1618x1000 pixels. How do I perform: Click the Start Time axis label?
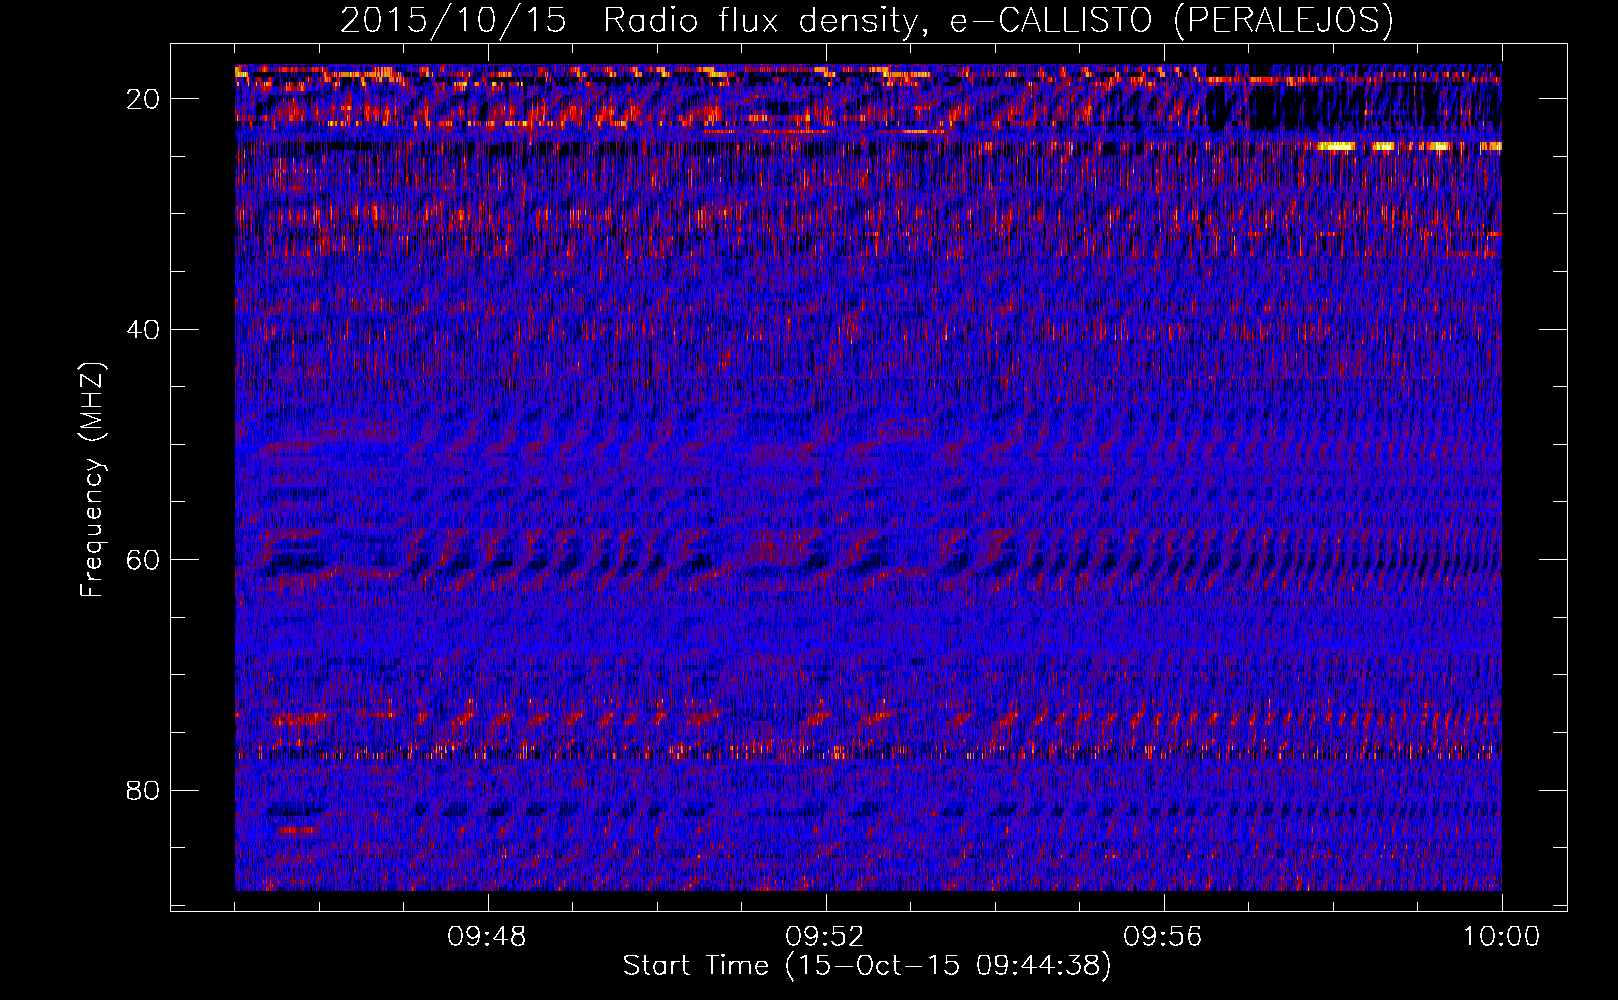(867, 966)
